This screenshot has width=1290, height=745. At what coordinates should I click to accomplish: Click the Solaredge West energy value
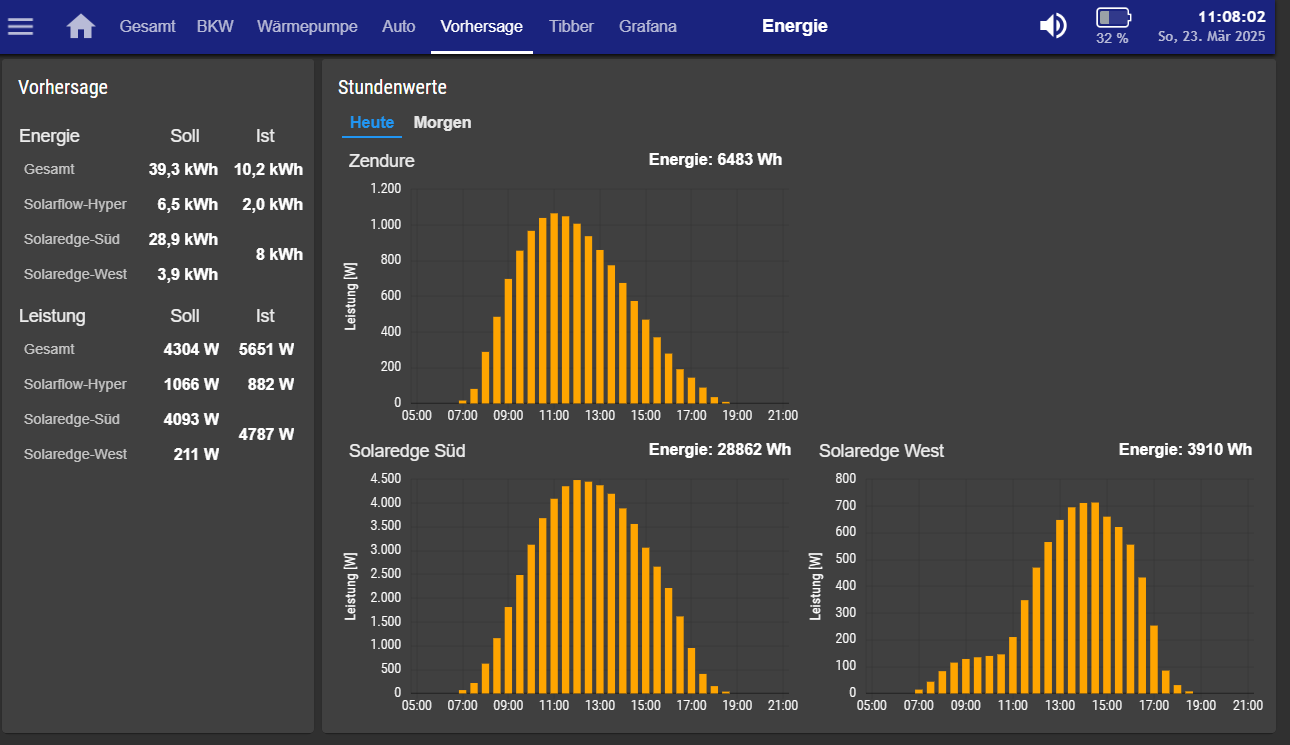click(x=1185, y=450)
